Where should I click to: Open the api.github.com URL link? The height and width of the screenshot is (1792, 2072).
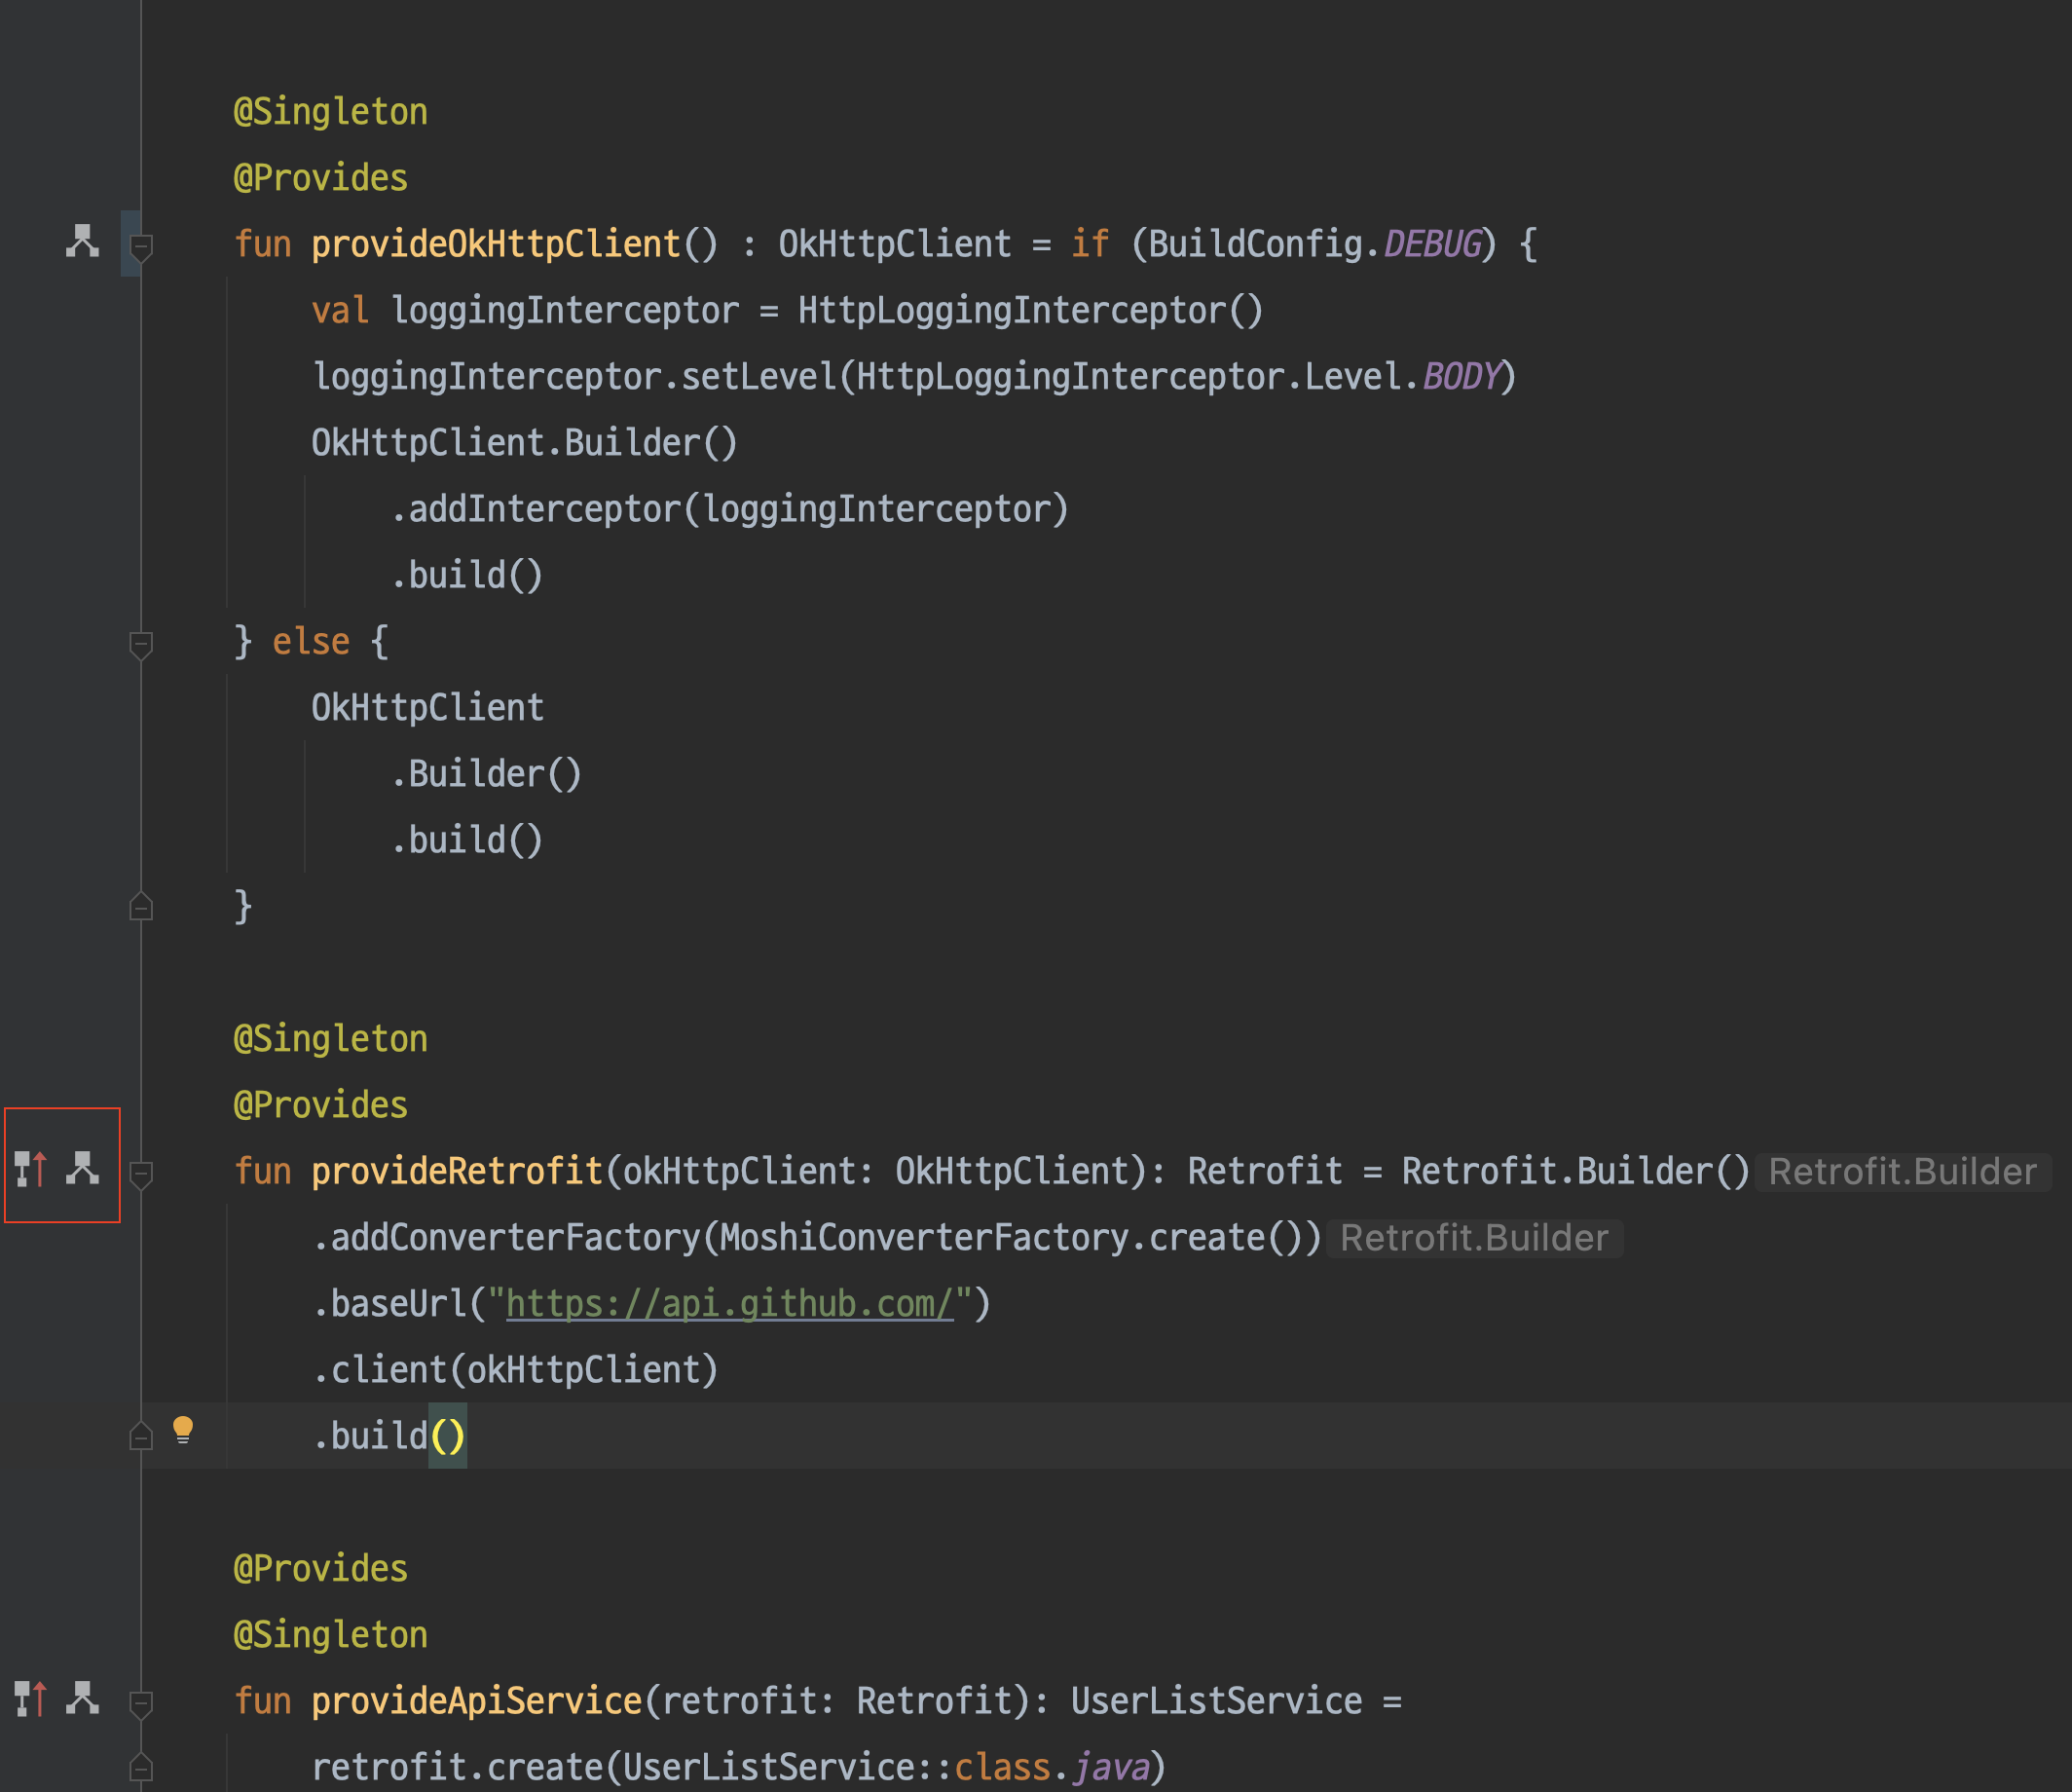click(729, 1304)
